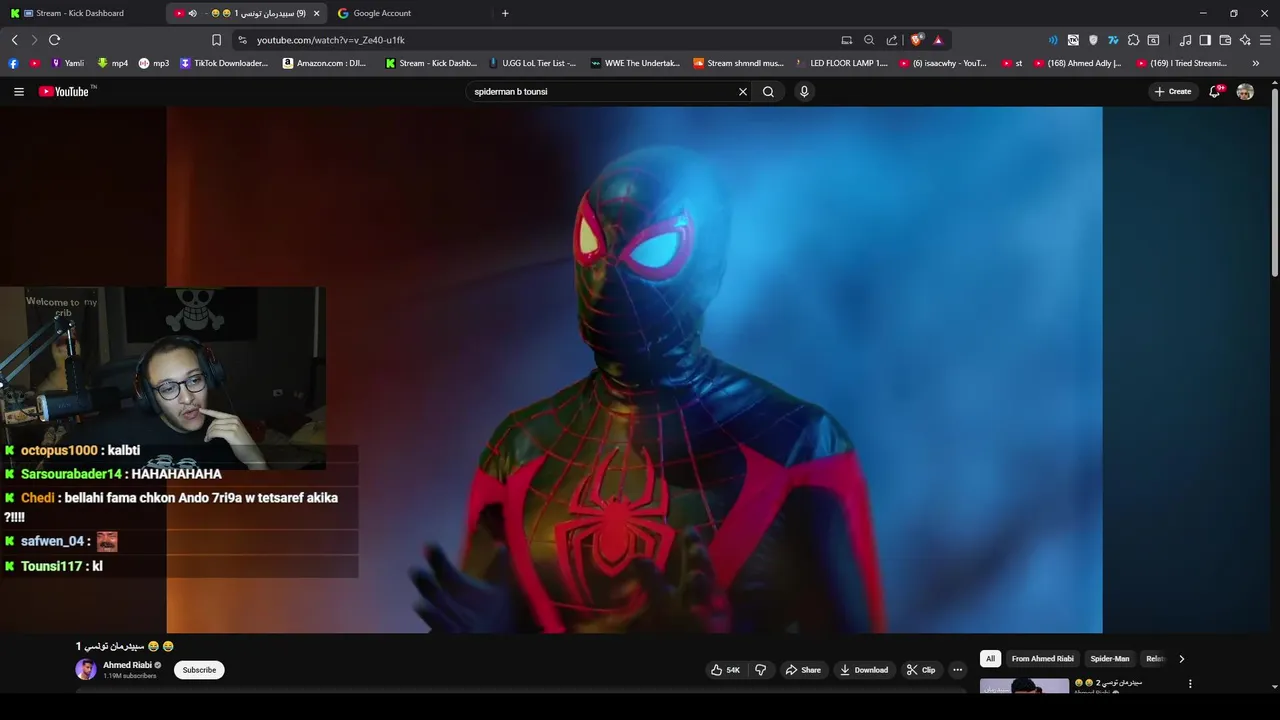
Task: Open TikTok Downloader bookmark
Action: 224,63
